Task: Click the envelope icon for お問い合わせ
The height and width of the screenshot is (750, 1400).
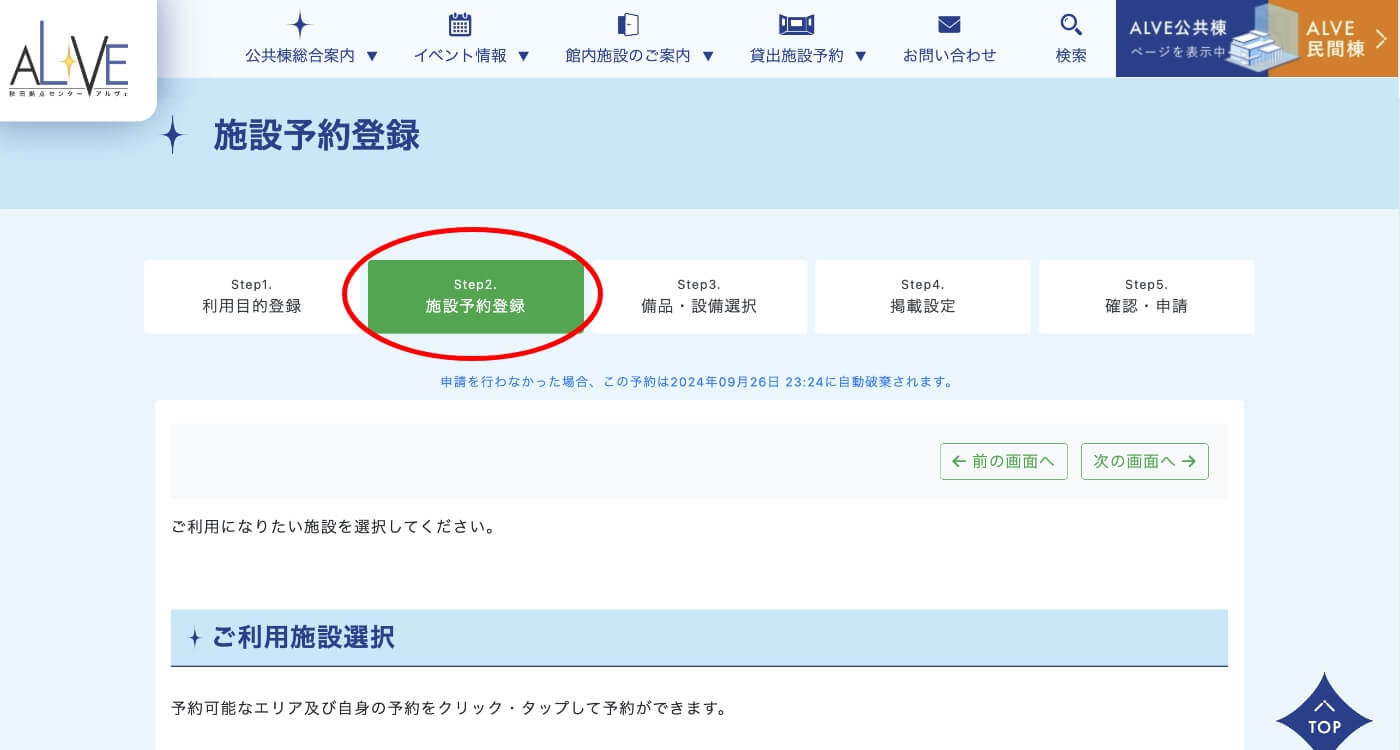Action: pyautogui.click(x=949, y=25)
